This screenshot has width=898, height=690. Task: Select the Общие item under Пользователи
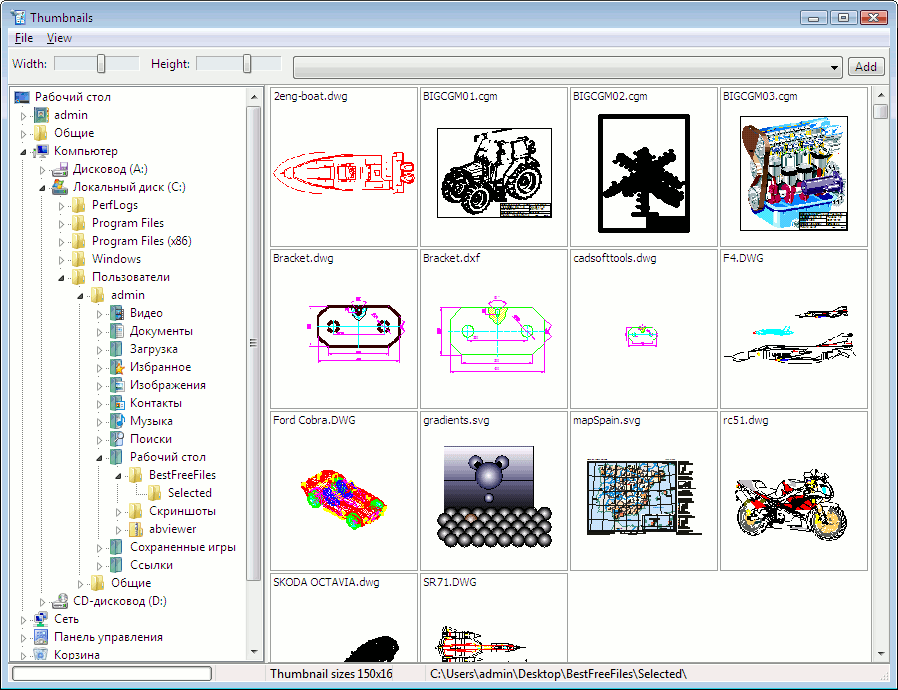131,583
